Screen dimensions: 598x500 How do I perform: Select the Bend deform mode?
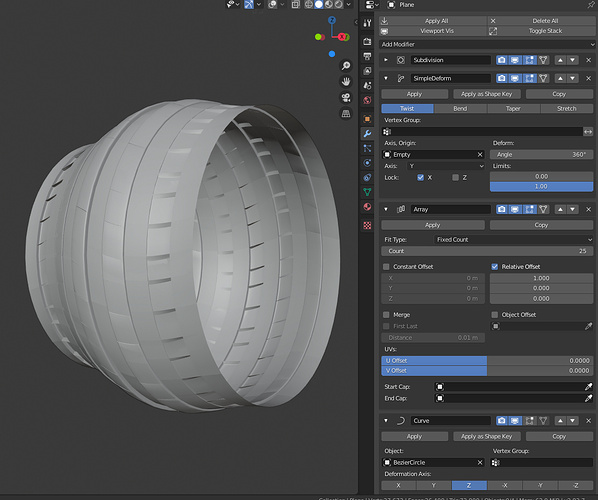tap(460, 109)
